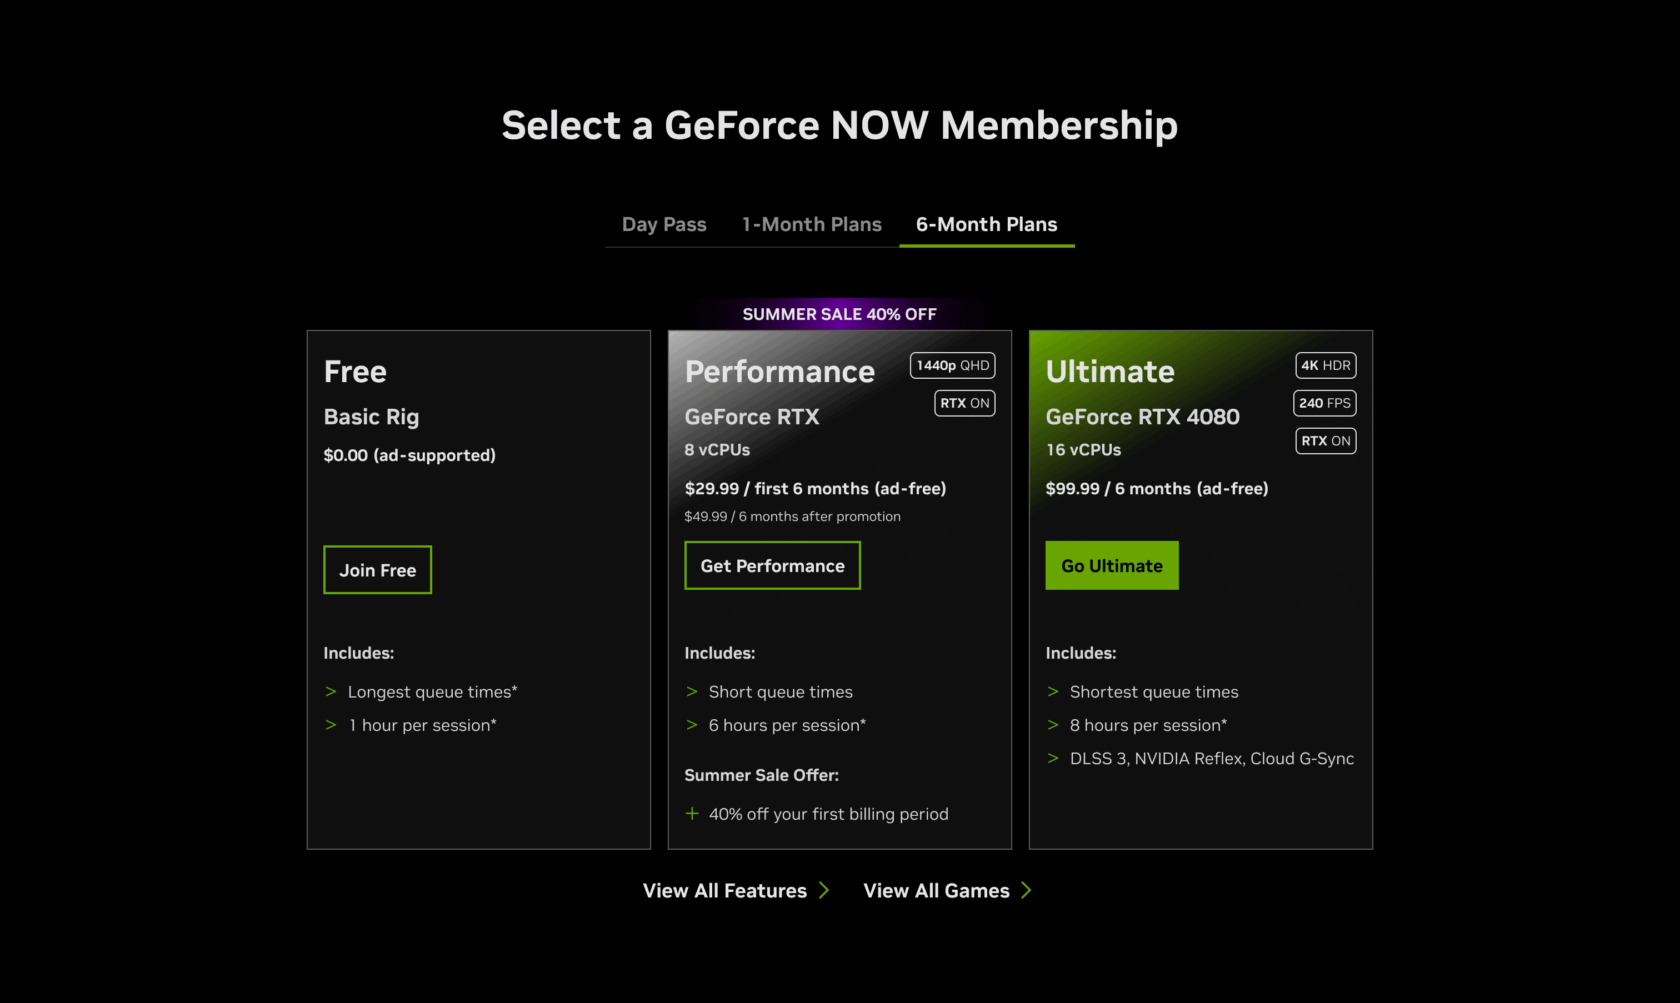Open the 6-Month Plans tab

986,225
